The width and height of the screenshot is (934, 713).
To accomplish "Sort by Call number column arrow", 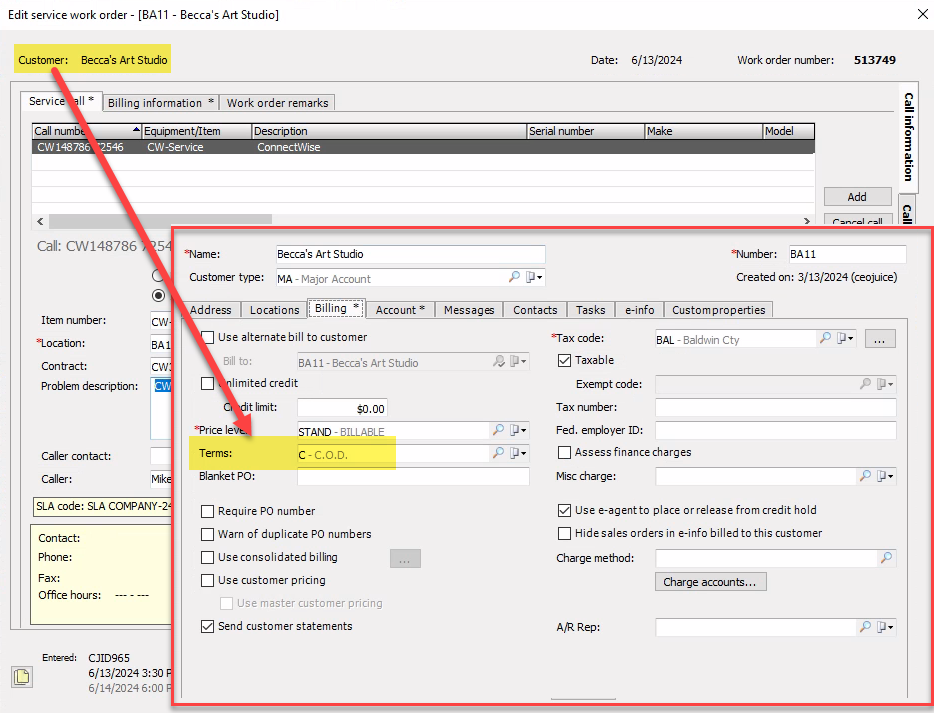I will [136, 129].
